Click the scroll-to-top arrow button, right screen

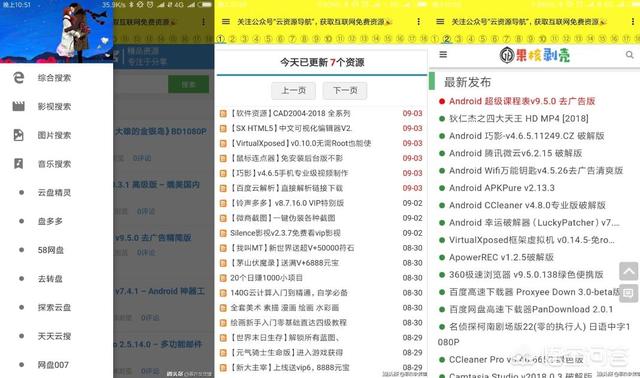(629, 271)
